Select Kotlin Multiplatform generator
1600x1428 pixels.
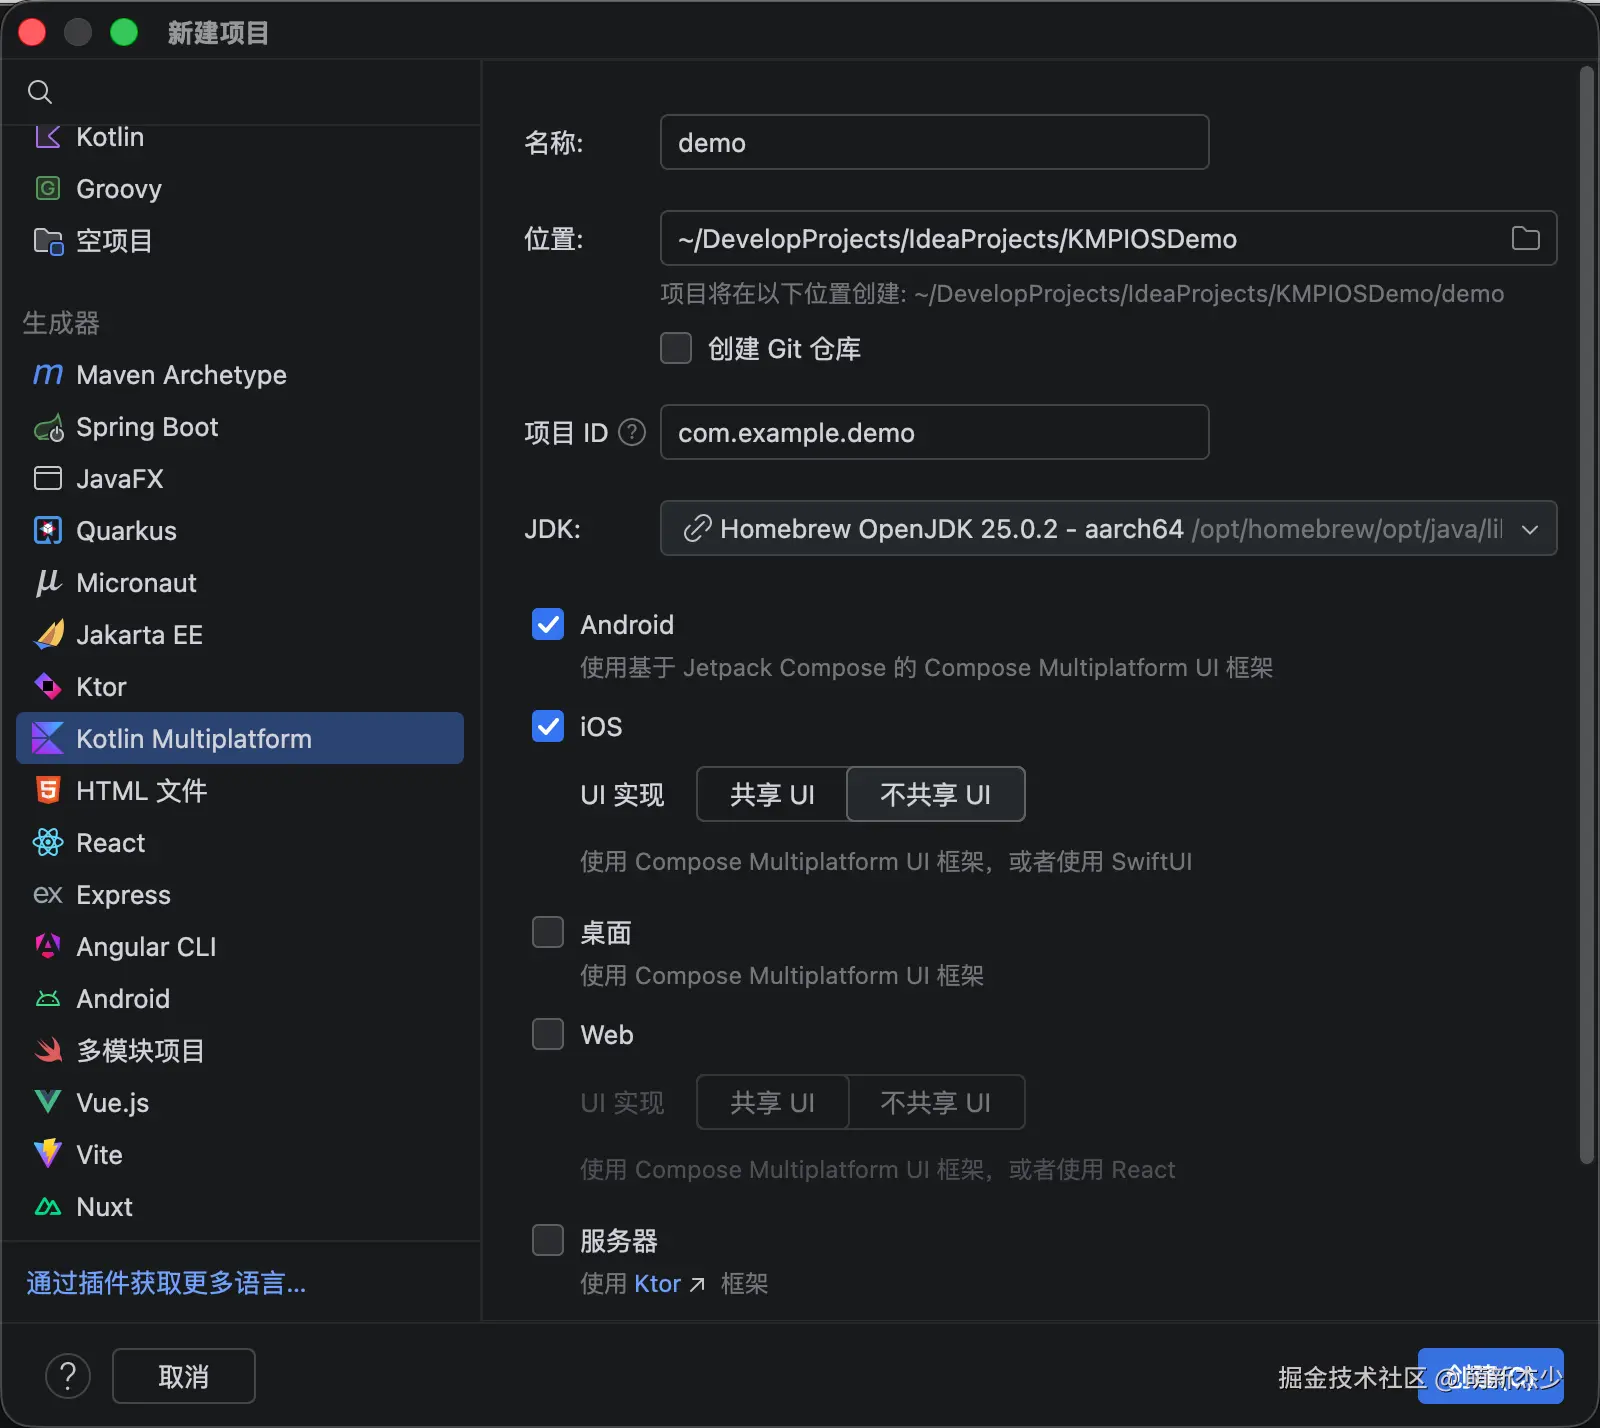coord(240,738)
